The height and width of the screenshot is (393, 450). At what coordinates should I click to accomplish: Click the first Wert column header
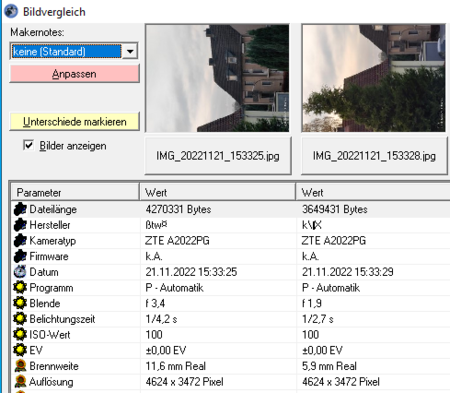[218, 192]
